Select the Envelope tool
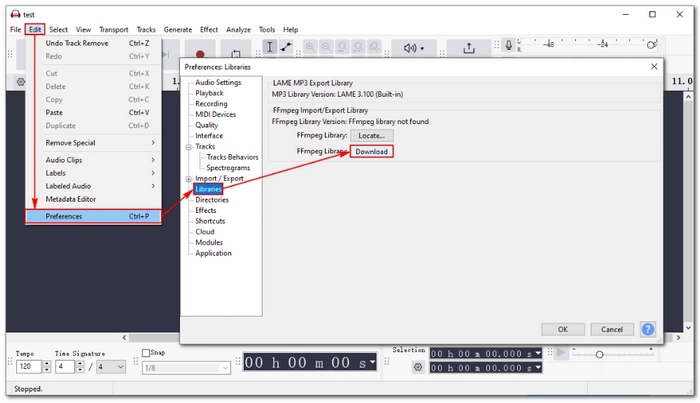This screenshot has width=700, height=403. click(286, 47)
